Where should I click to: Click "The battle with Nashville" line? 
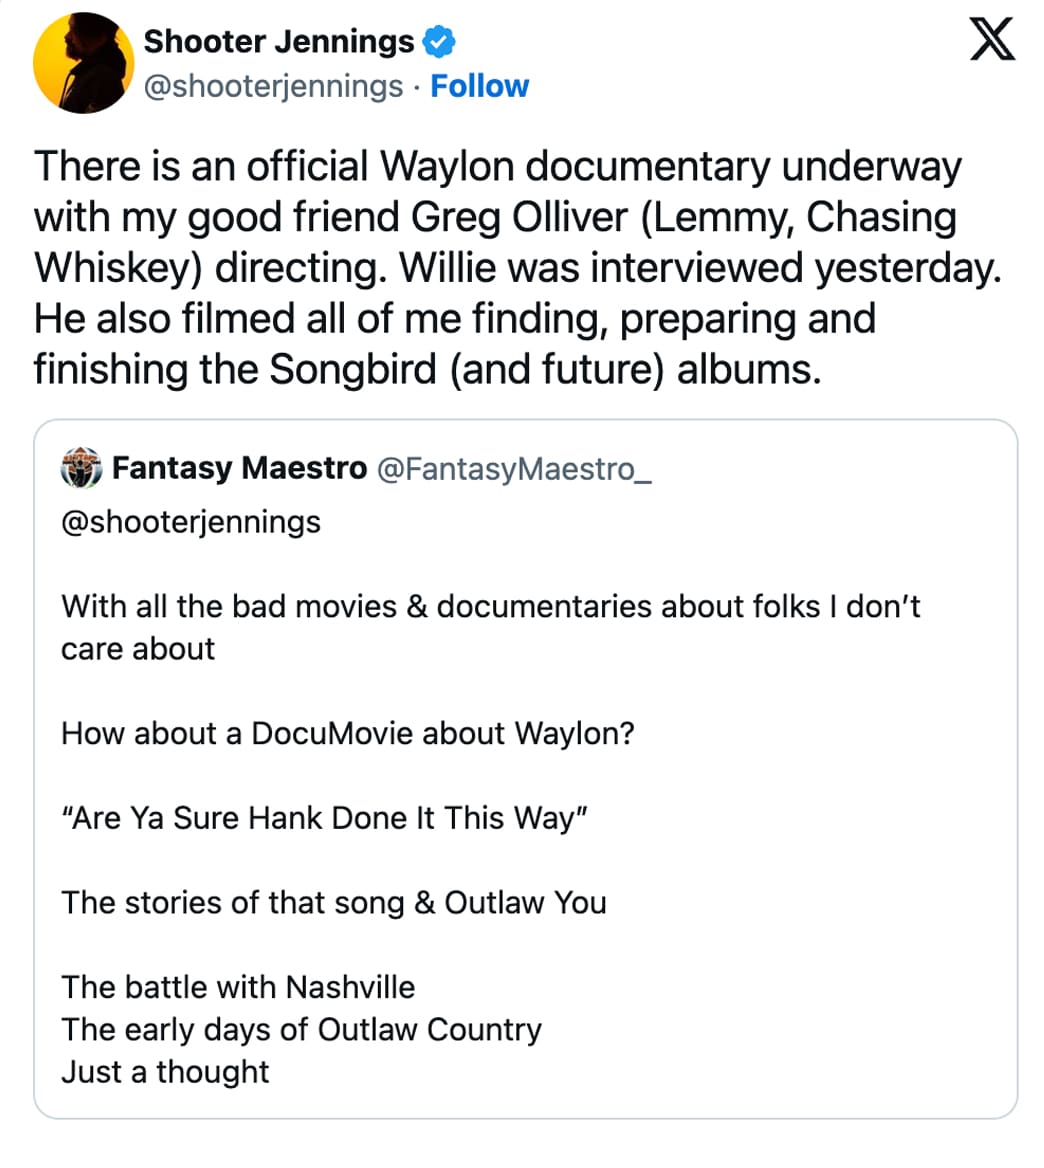(238, 987)
